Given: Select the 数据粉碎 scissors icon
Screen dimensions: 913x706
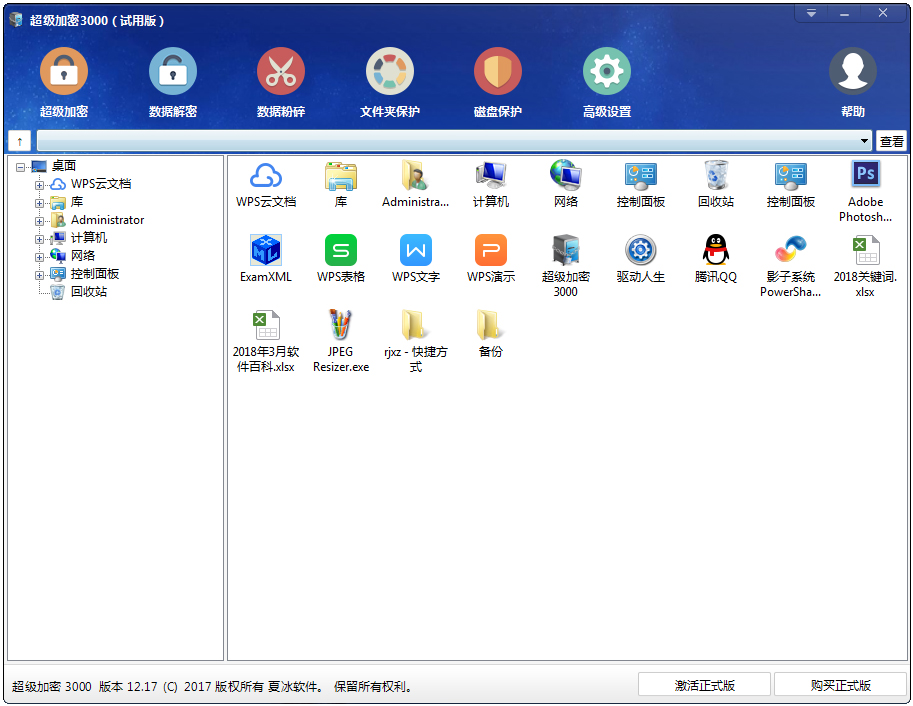Looking at the screenshot, I should tap(281, 72).
